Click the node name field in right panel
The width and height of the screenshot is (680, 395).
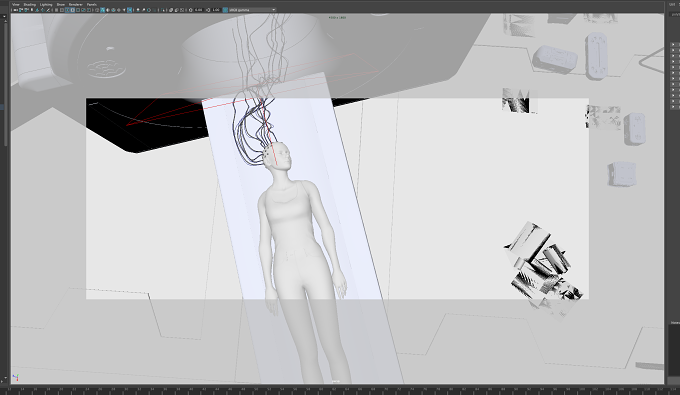click(675, 14)
